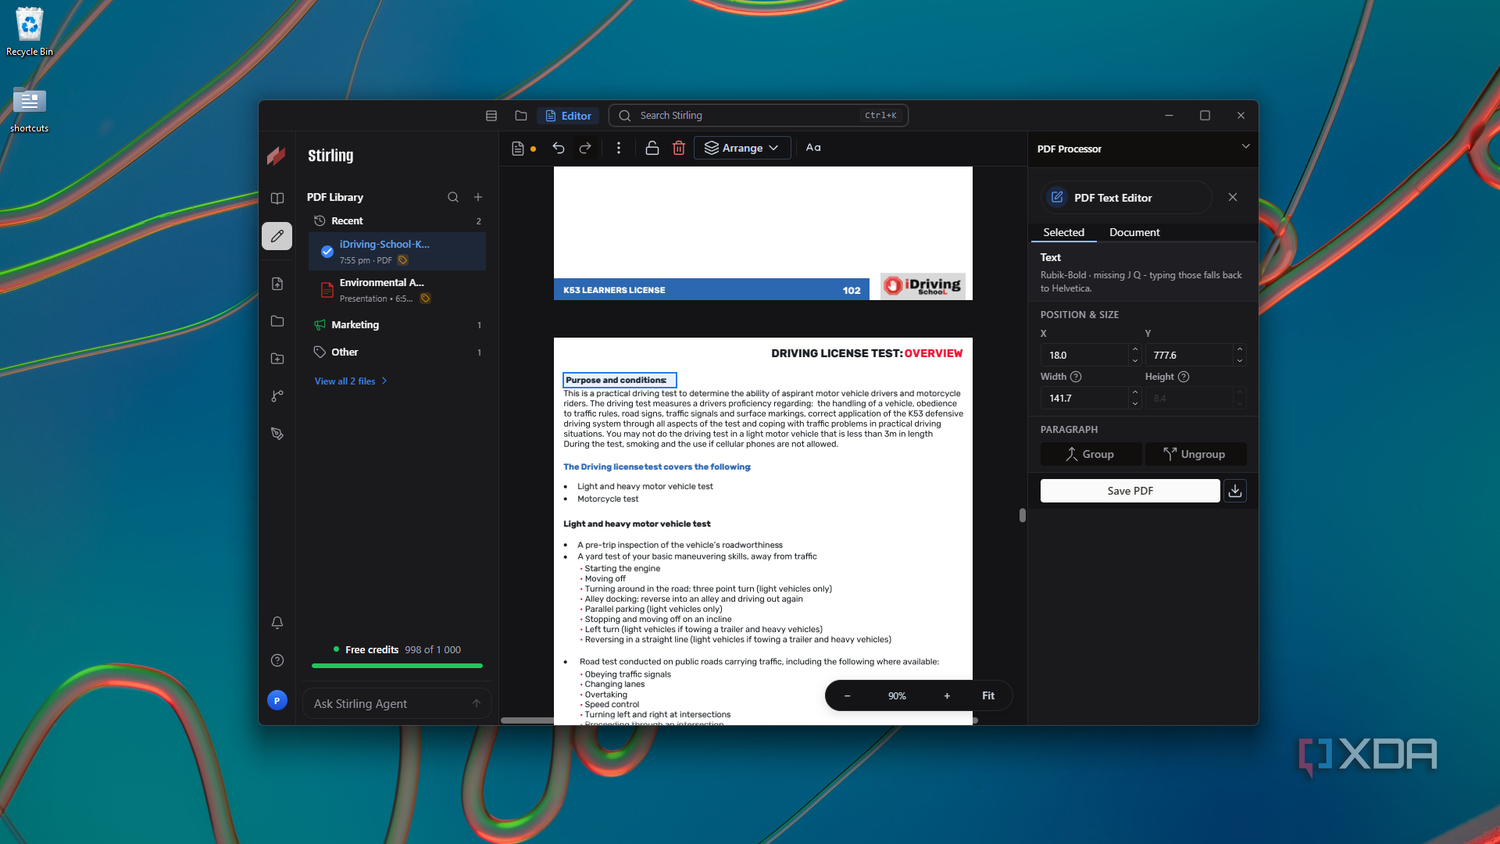Click the vertical scrollbar of the document
The image size is (1500, 844).
click(1022, 516)
